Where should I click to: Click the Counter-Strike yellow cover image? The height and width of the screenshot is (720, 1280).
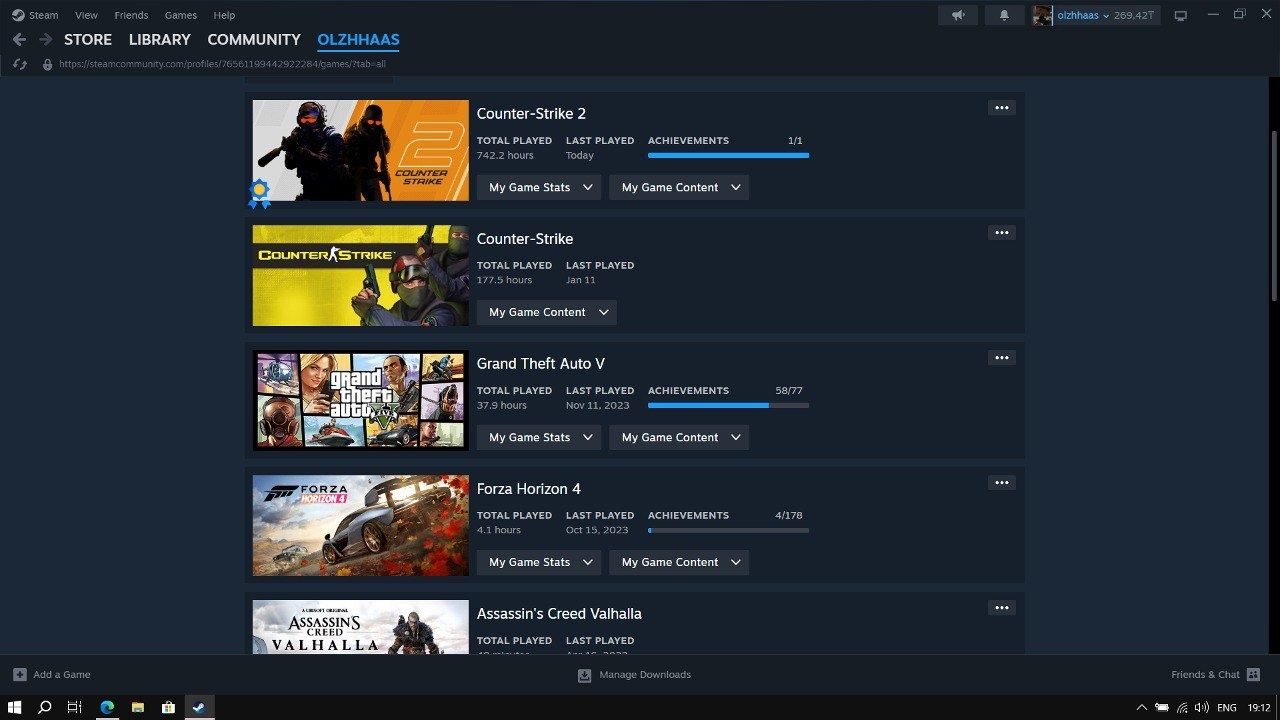[360, 275]
